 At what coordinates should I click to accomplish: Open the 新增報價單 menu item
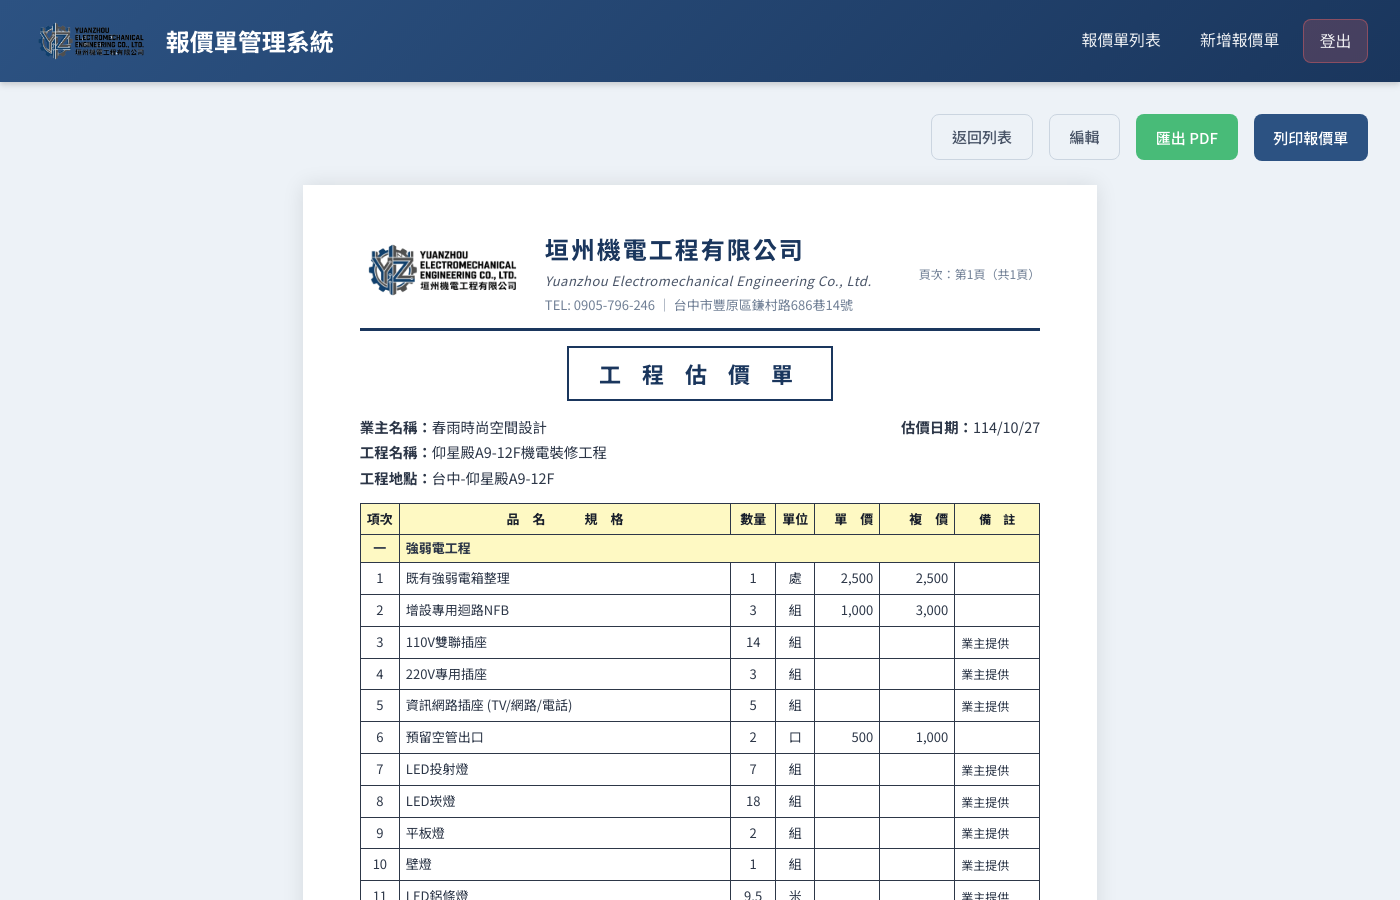tap(1239, 41)
